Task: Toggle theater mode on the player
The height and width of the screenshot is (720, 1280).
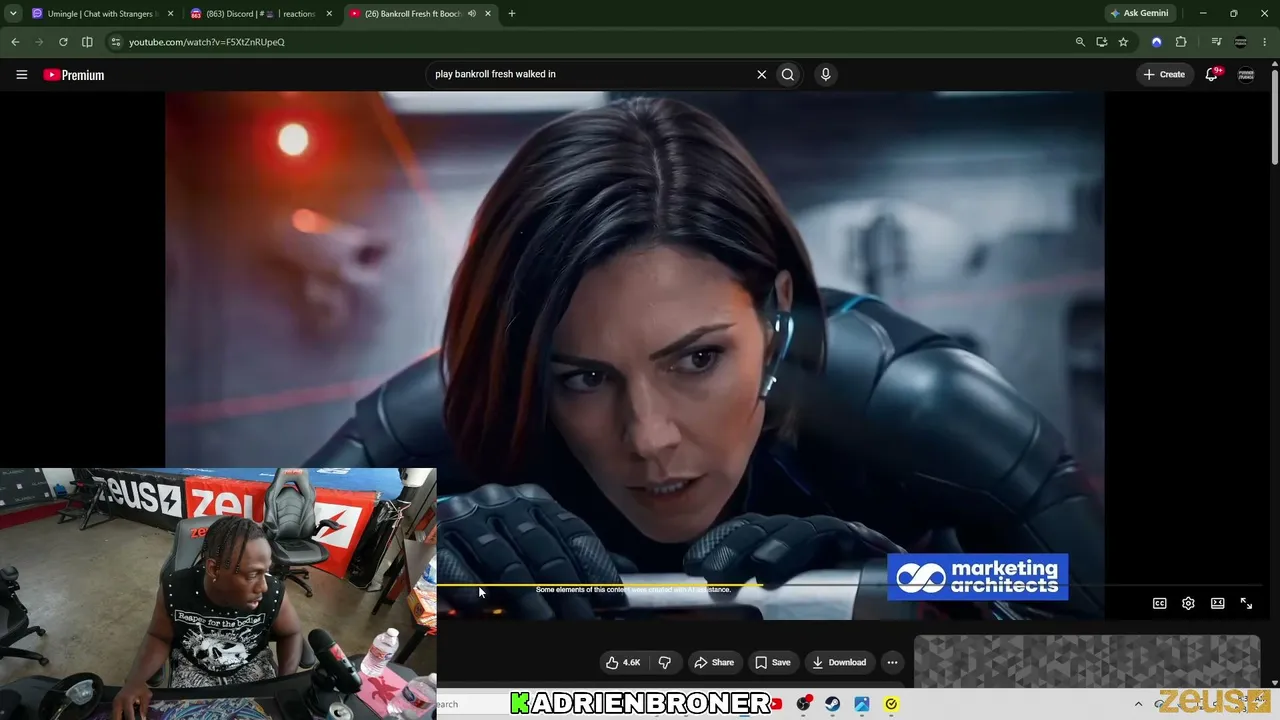Action: 1217,603
